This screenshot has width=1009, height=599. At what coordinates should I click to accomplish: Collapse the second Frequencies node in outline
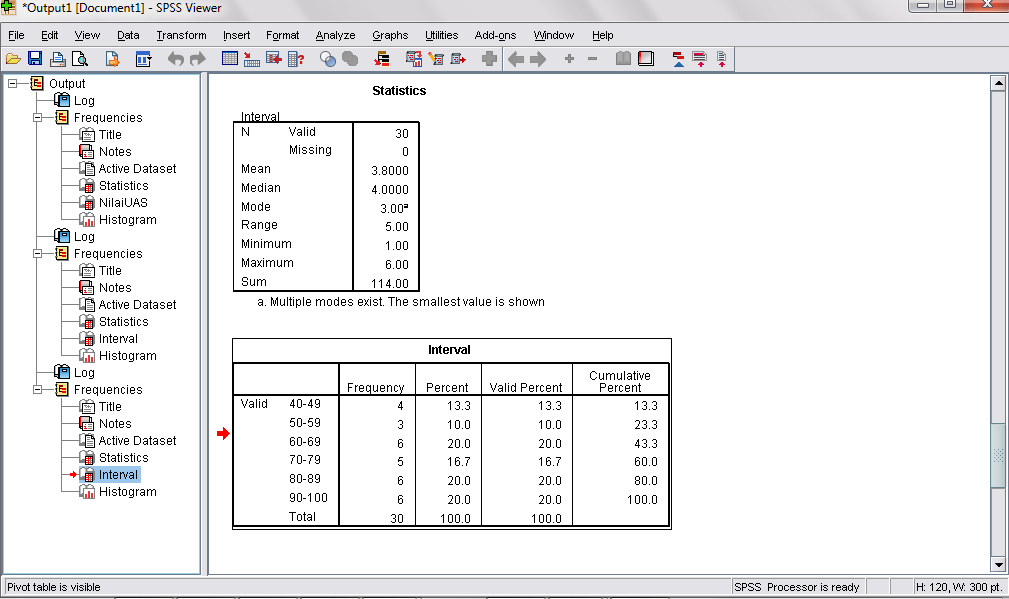pyautogui.click(x=37, y=253)
